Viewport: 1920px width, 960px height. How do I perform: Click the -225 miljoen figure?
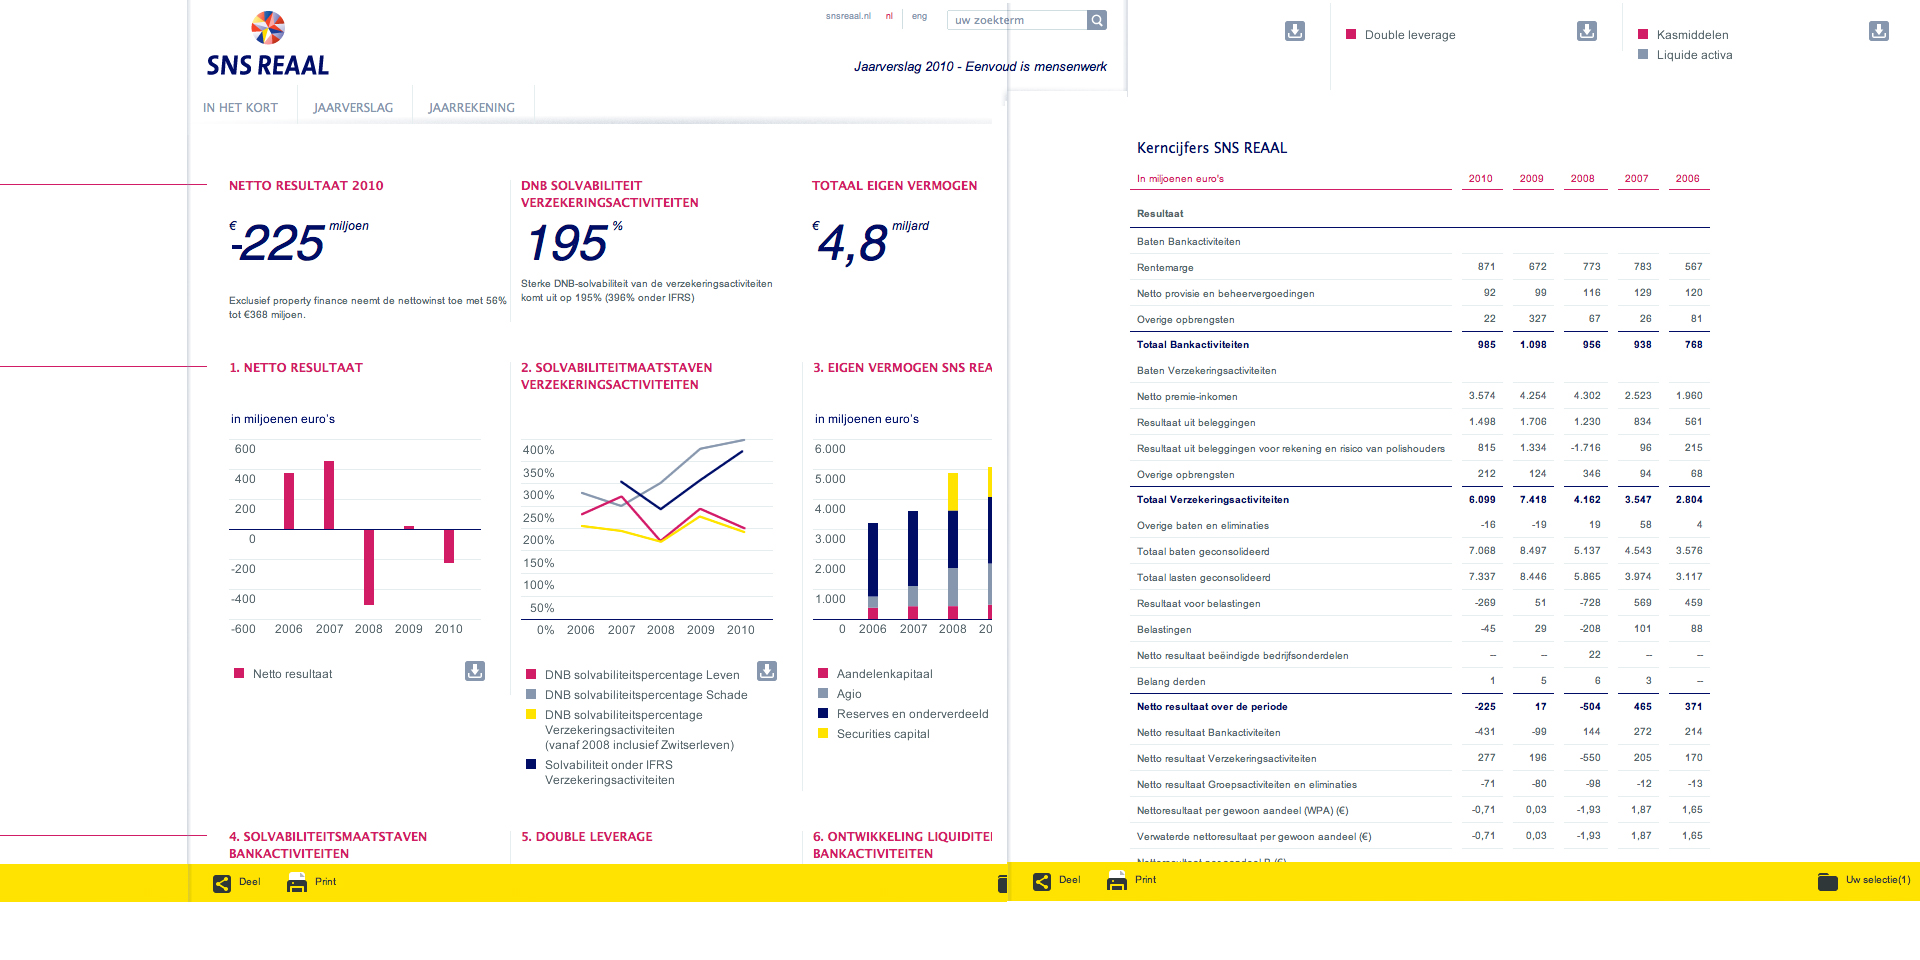298,242
